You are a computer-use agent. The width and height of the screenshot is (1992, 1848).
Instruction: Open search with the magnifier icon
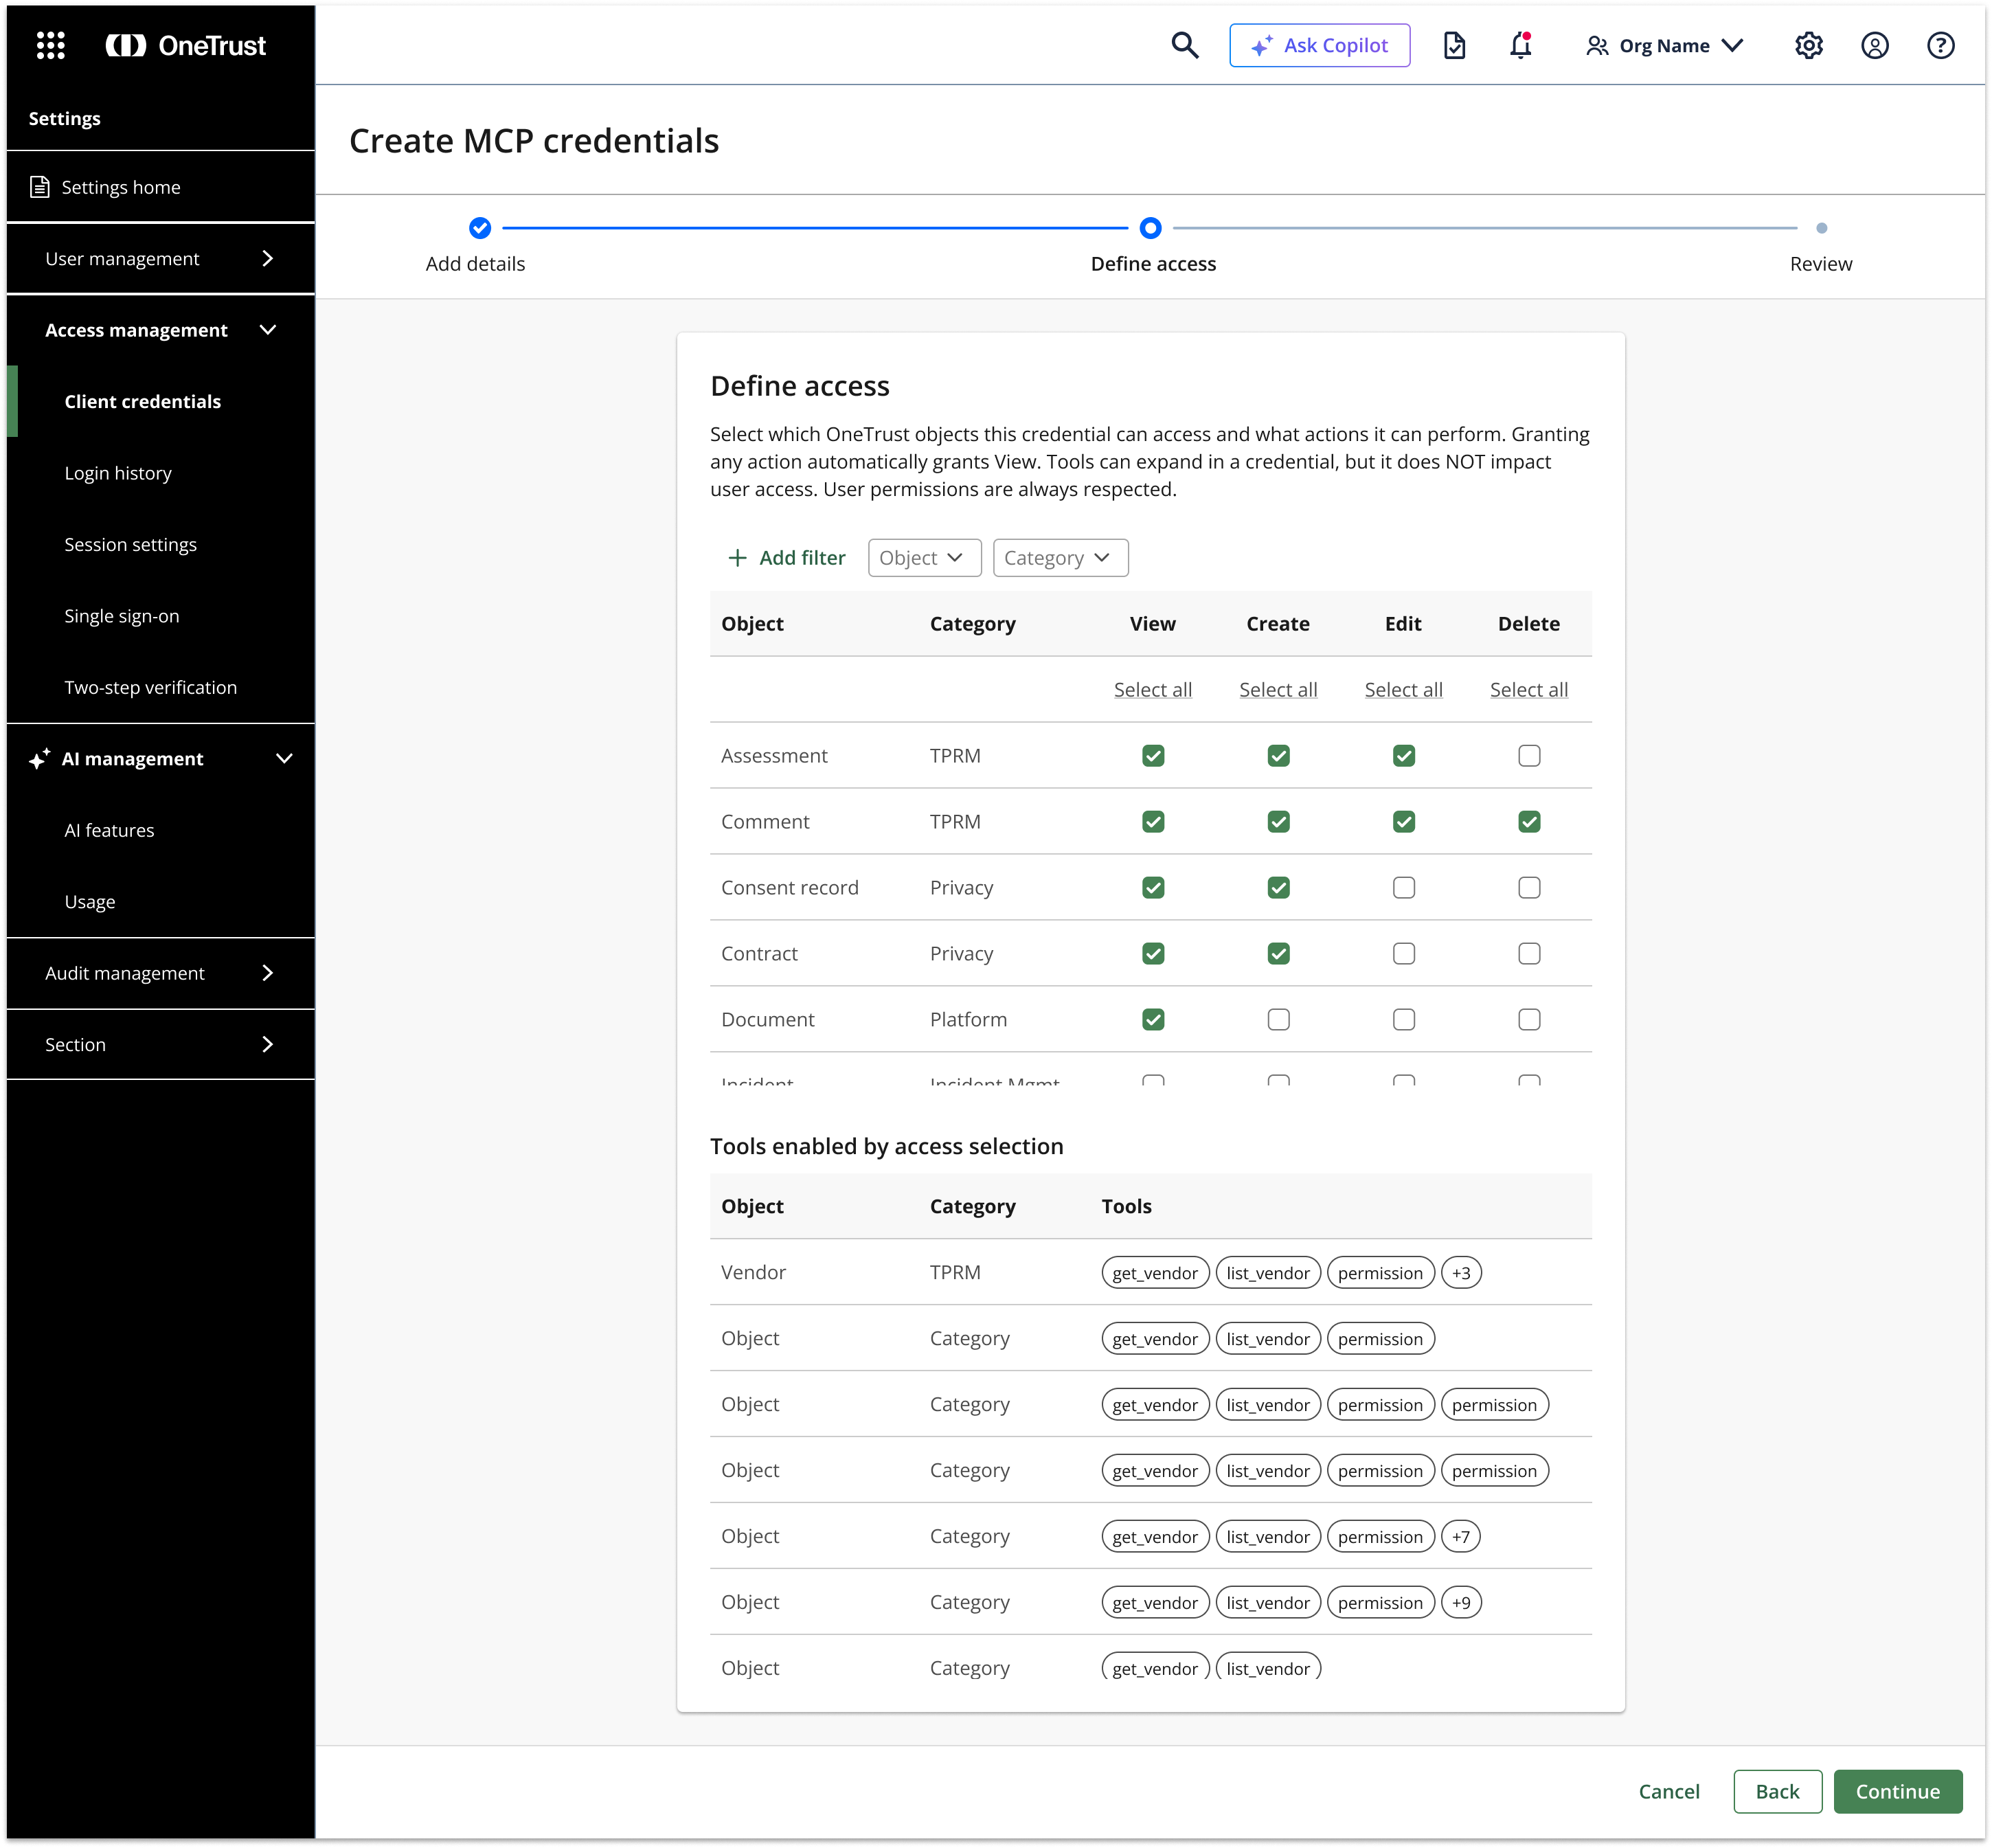coord(1184,45)
